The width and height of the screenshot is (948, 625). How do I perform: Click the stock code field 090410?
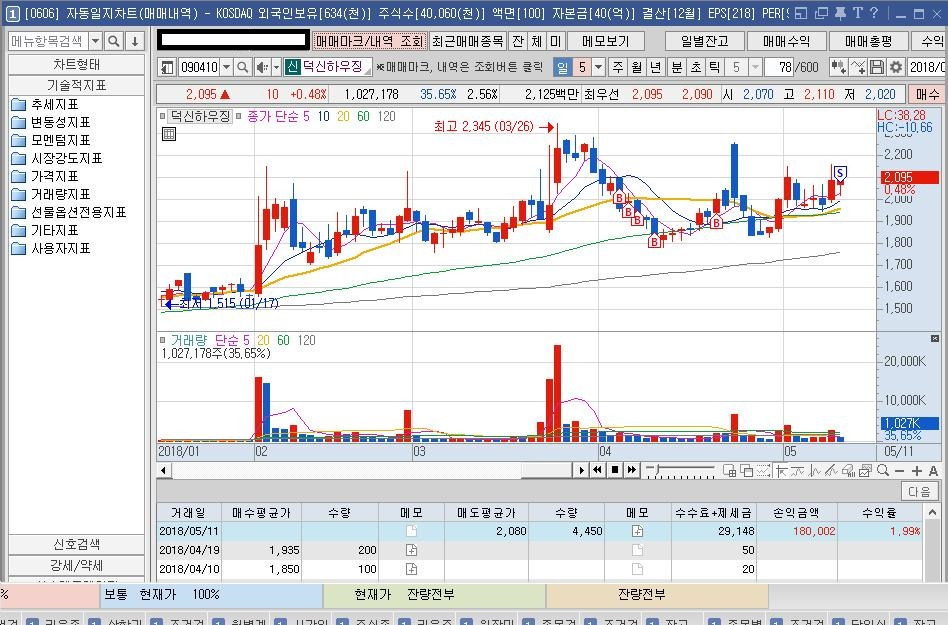tap(199, 67)
